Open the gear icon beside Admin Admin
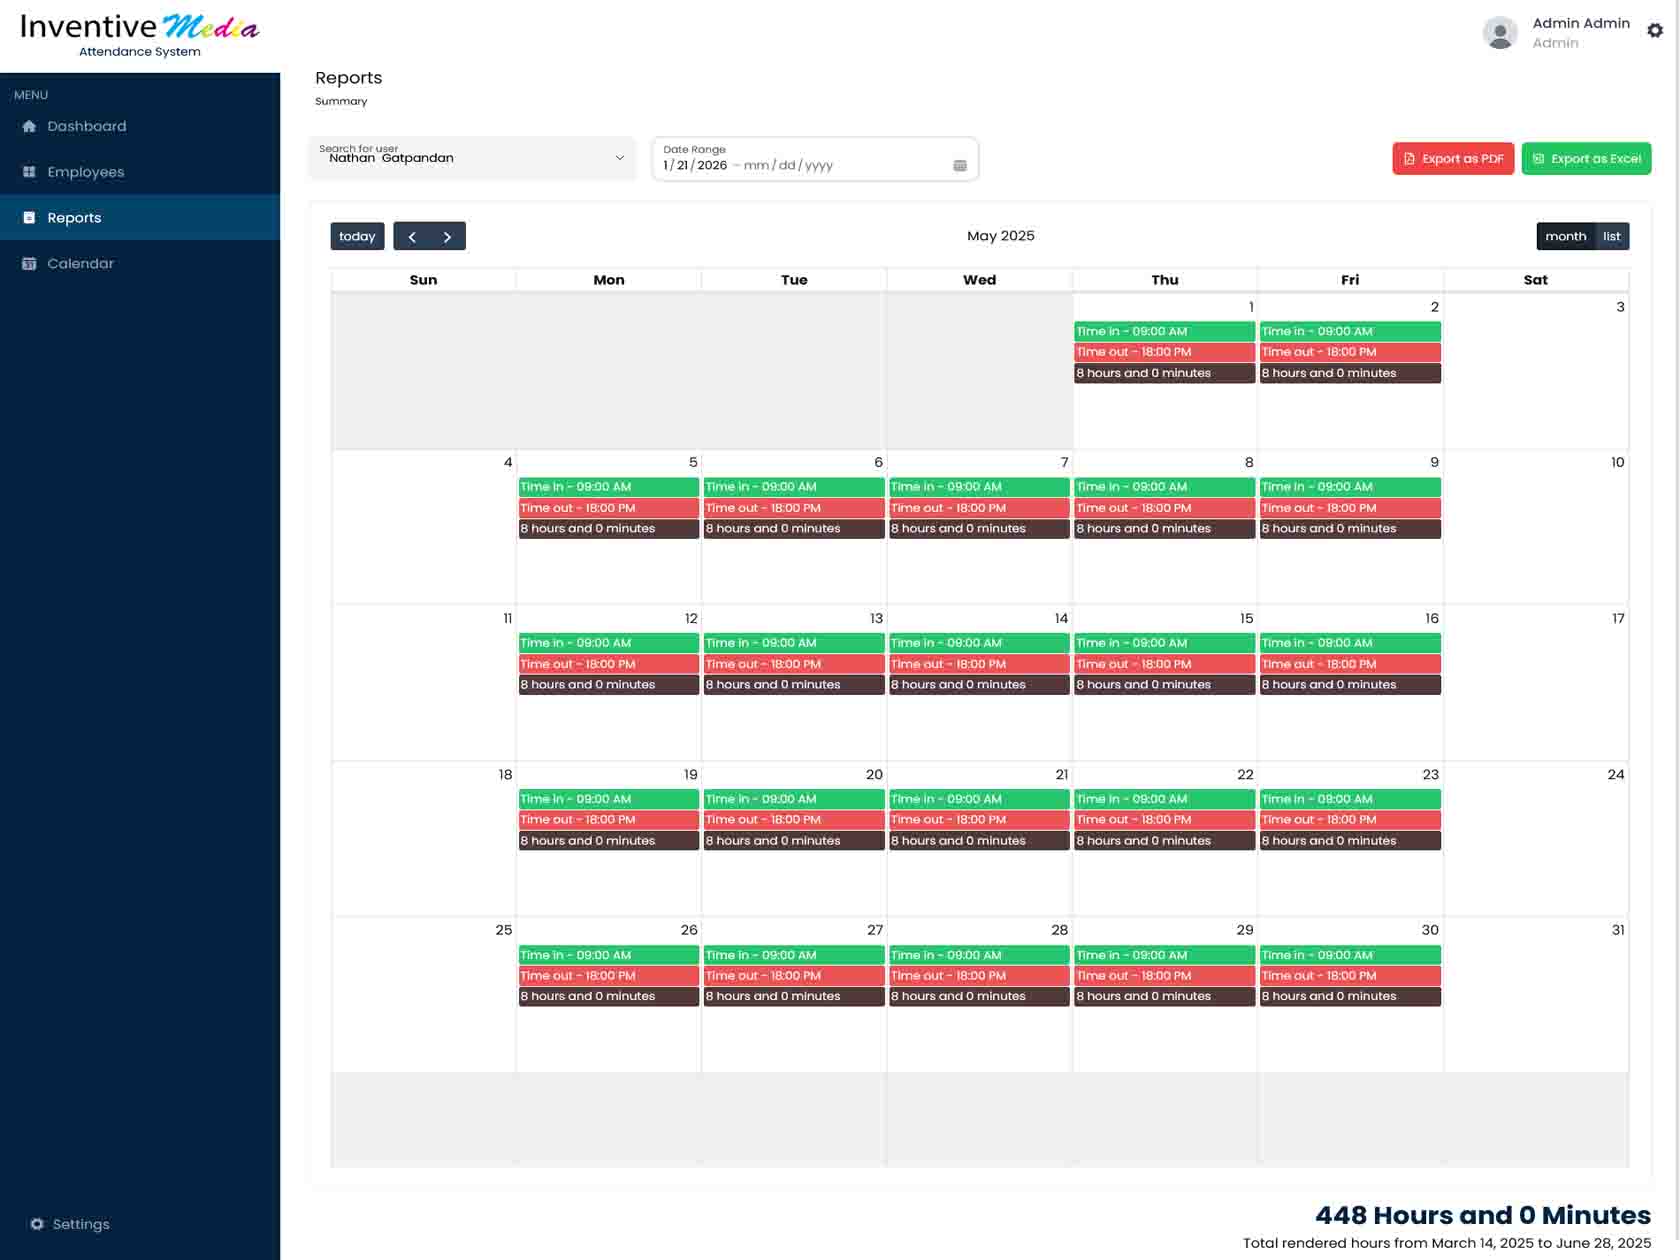This screenshot has height=1260, width=1680. (x=1655, y=31)
